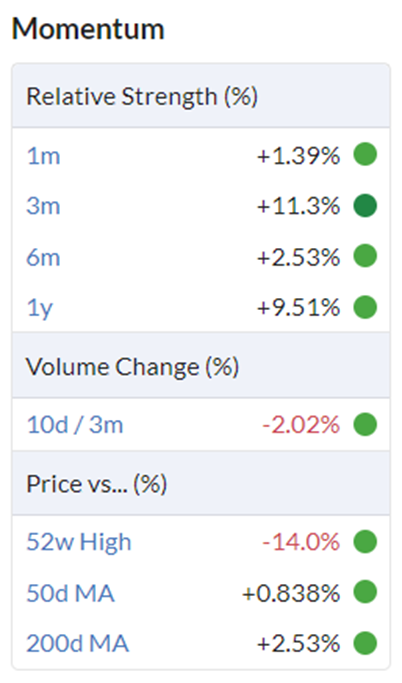
Task: Open the 52w High link
Action: click(79, 543)
